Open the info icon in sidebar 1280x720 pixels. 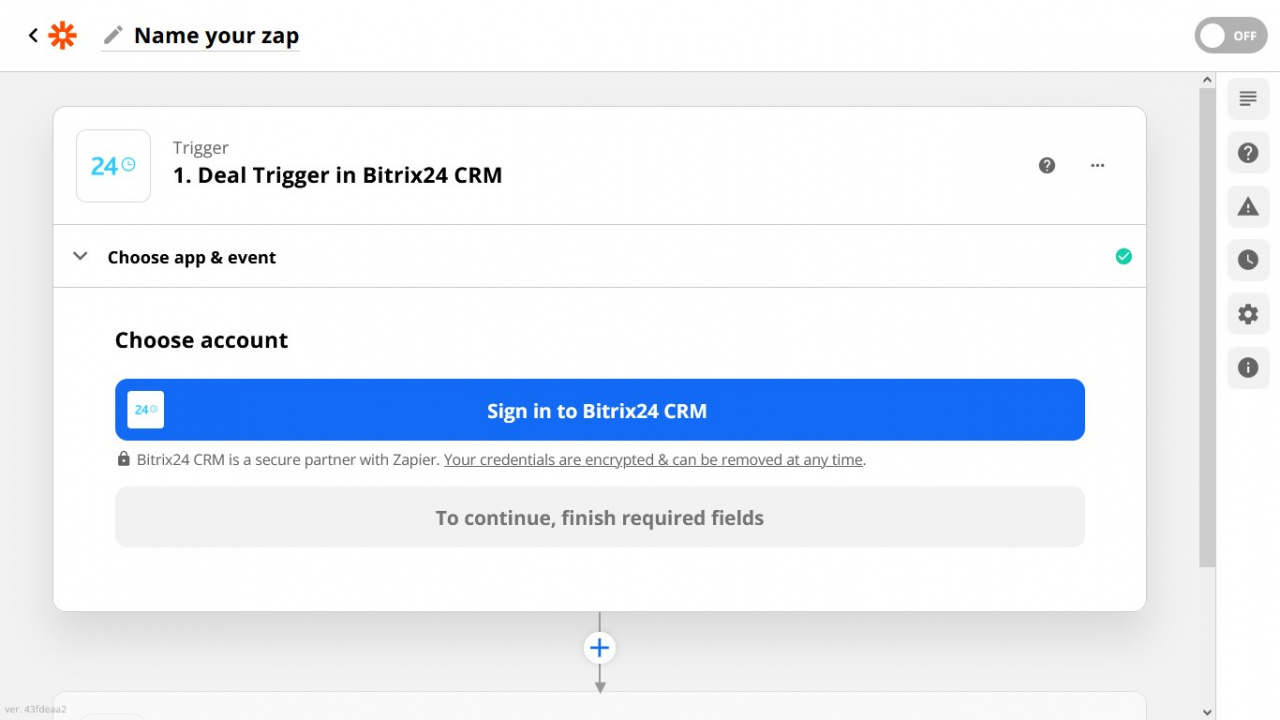[1248, 368]
